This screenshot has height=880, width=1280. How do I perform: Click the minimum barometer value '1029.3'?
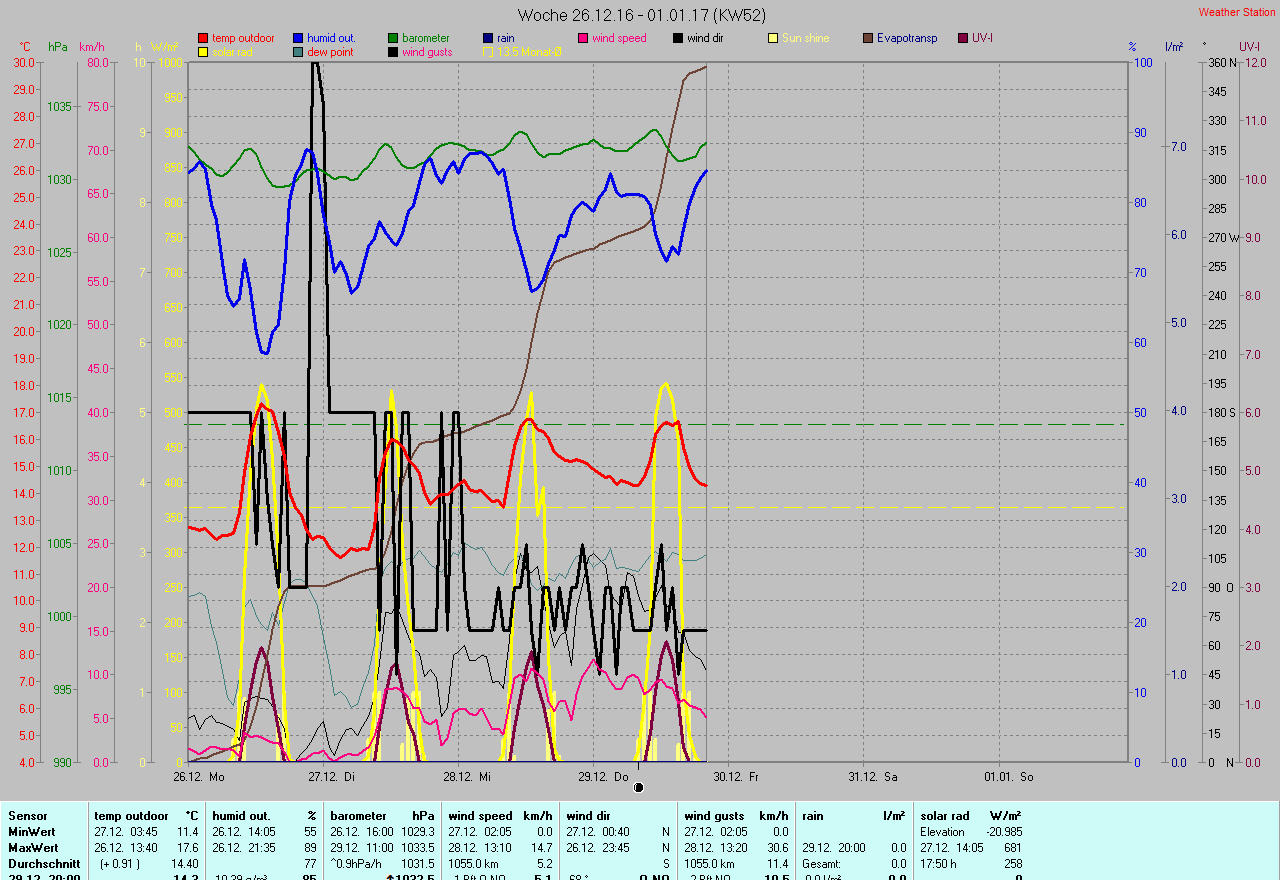pos(418,832)
